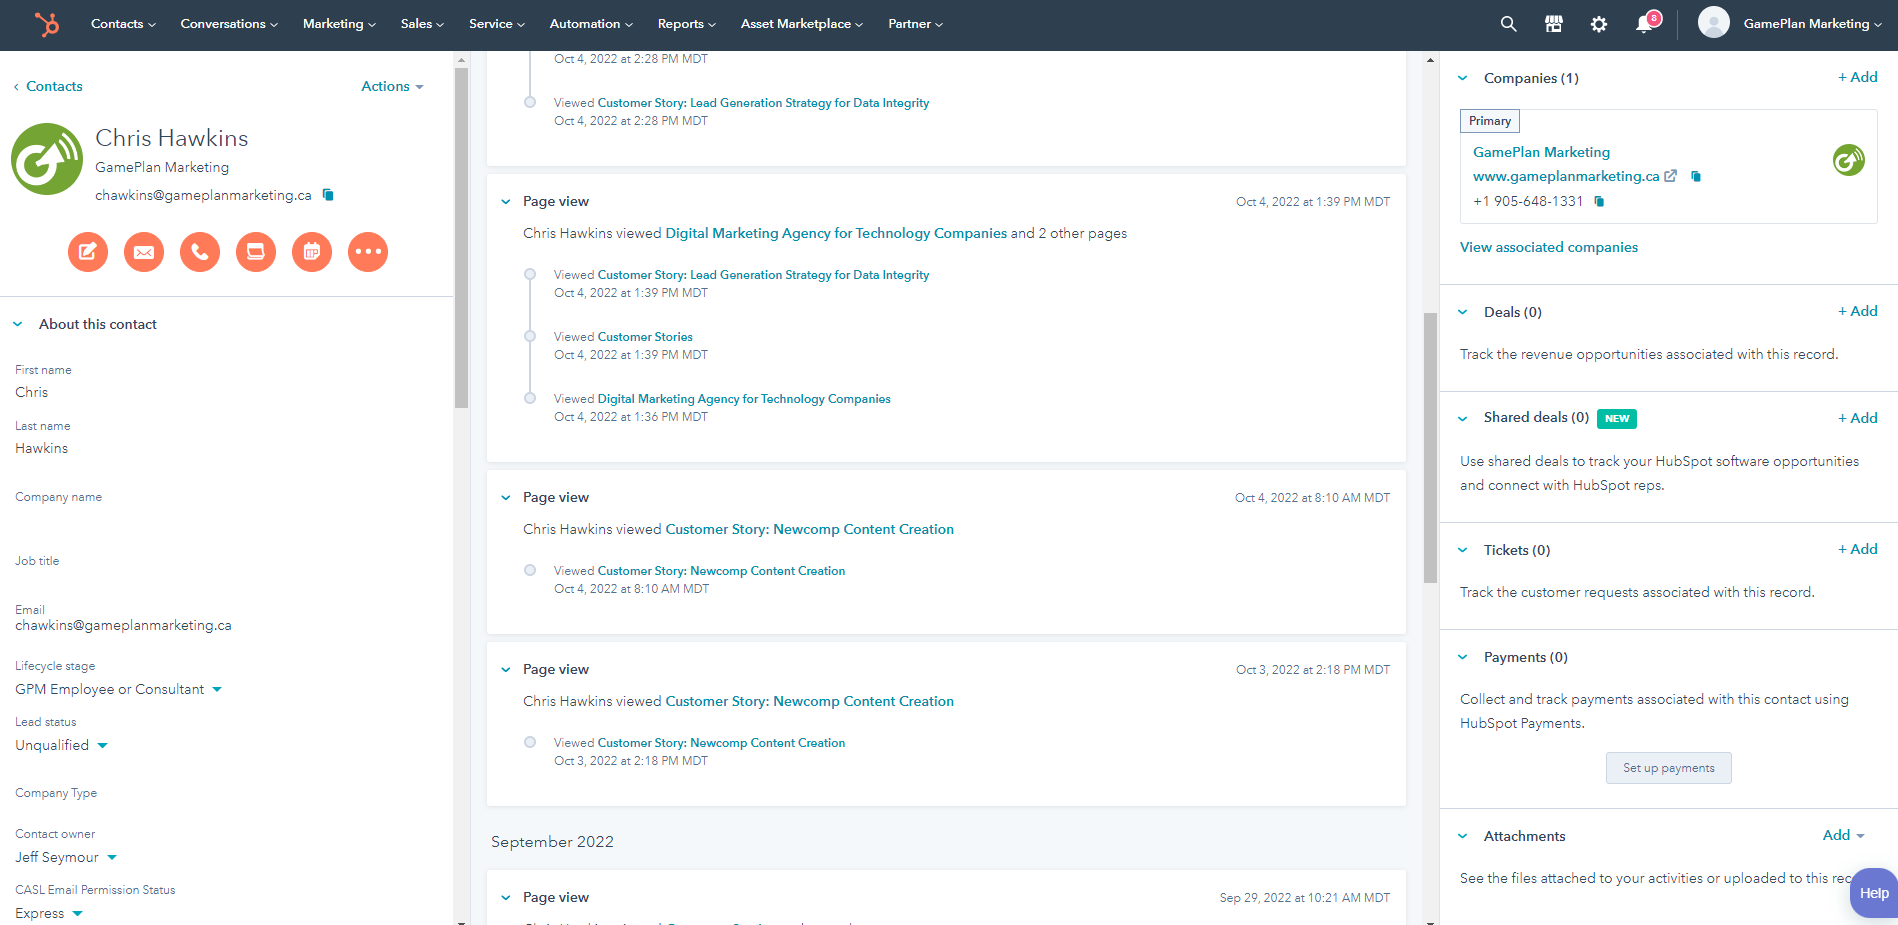Change CASL Email Permission Status Express
This screenshot has width=1898, height=925.
49,913
